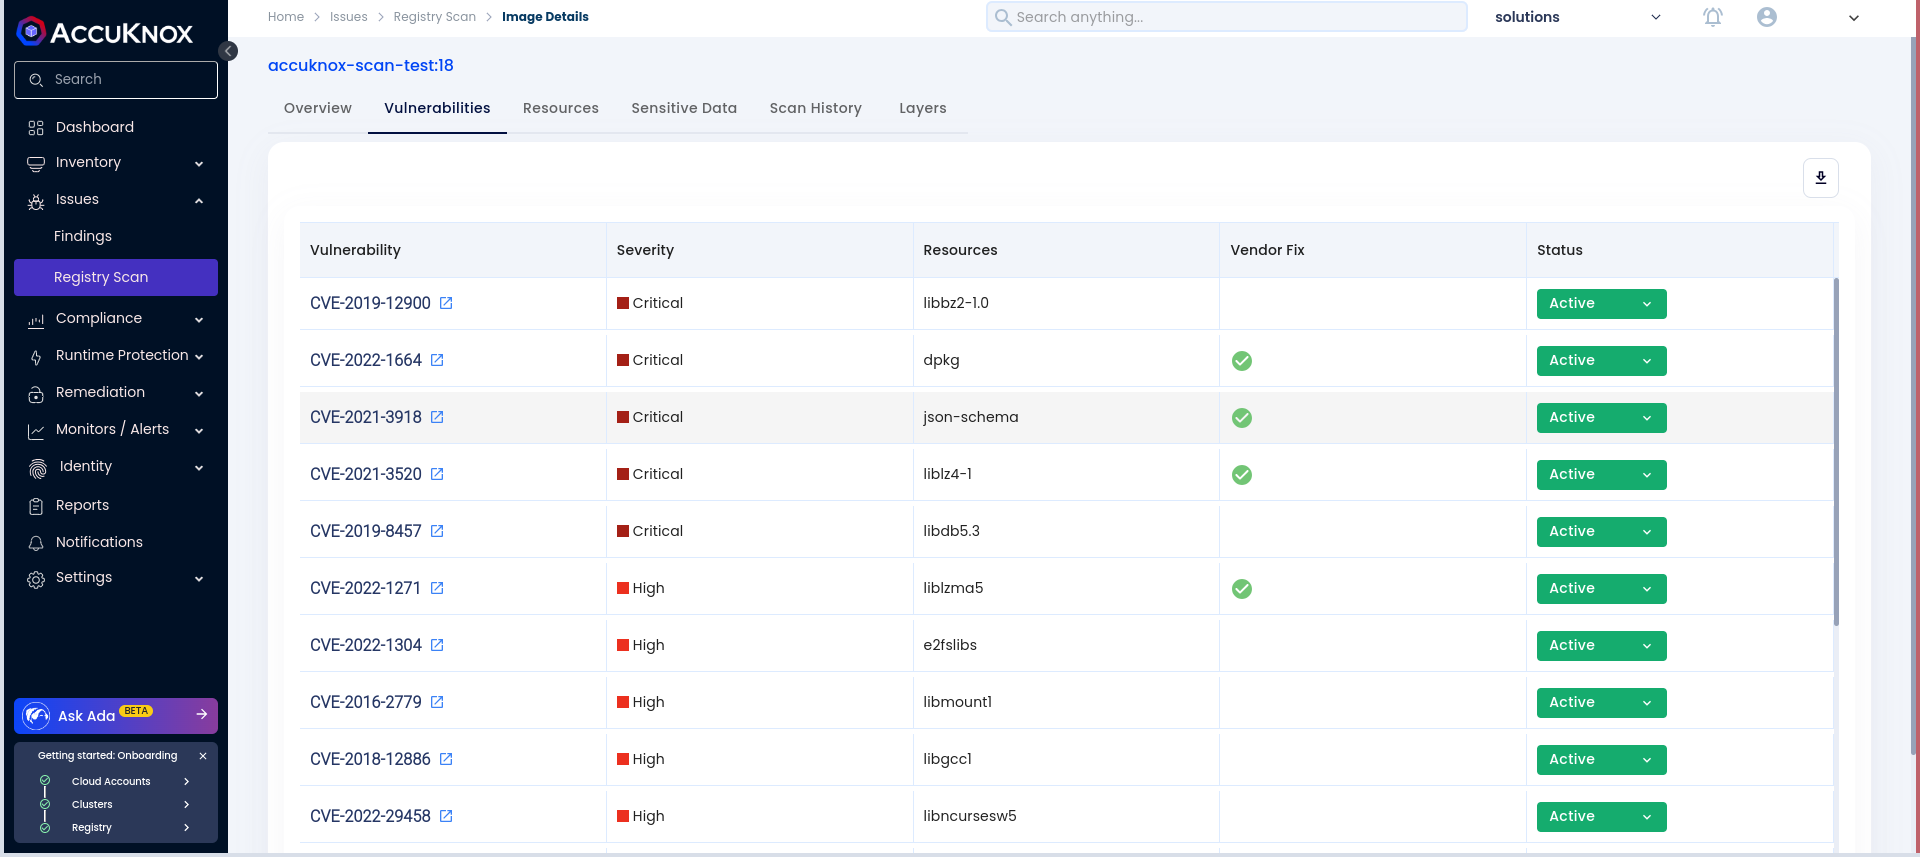Click the sidebar Search field
Viewport: 1920px width, 857px height.
(x=116, y=80)
